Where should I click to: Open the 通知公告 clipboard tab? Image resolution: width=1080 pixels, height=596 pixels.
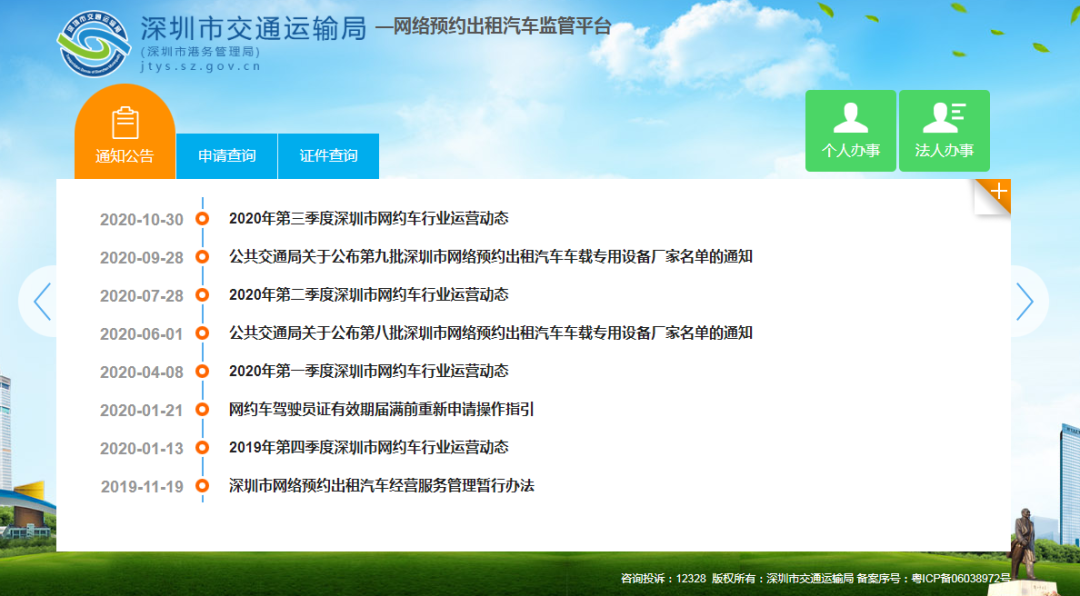[x=125, y=133]
